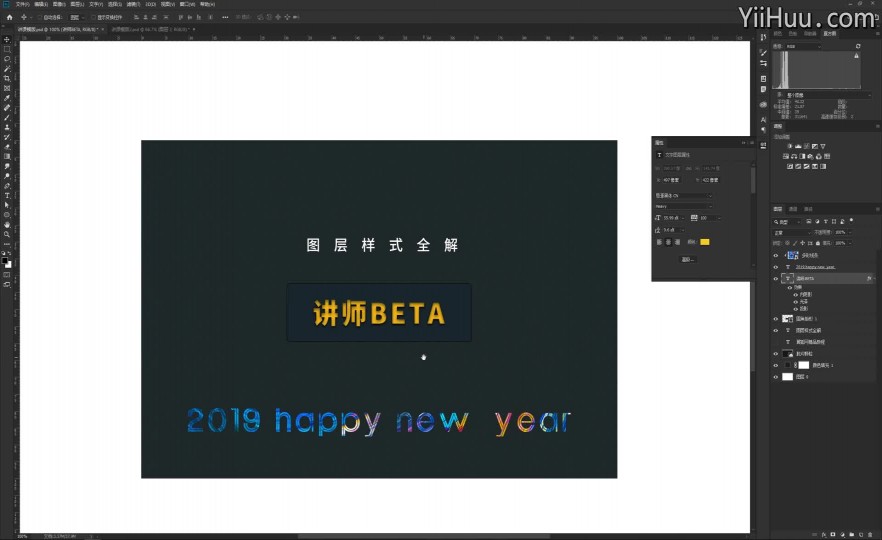The image size is (882, 540).
Task: Select the Zoom tool
Action: point(7,234)
